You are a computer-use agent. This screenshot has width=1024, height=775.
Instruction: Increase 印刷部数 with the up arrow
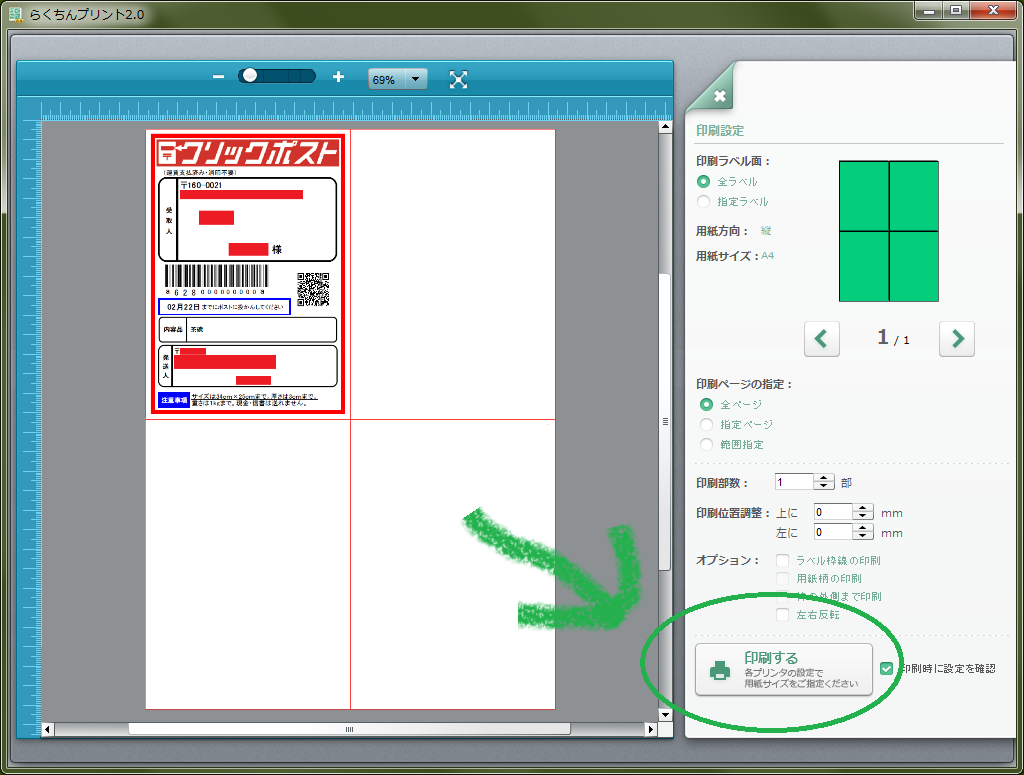coord(824,478)
